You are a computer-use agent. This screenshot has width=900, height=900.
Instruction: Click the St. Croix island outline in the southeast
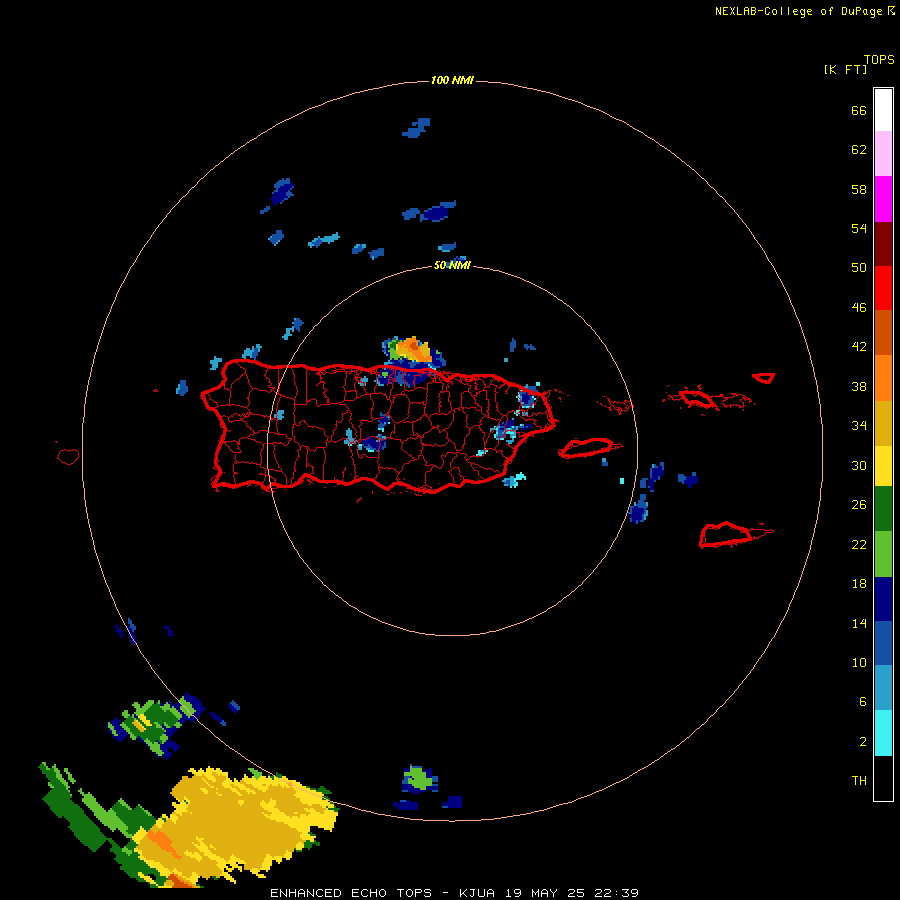tap(726, 534)
